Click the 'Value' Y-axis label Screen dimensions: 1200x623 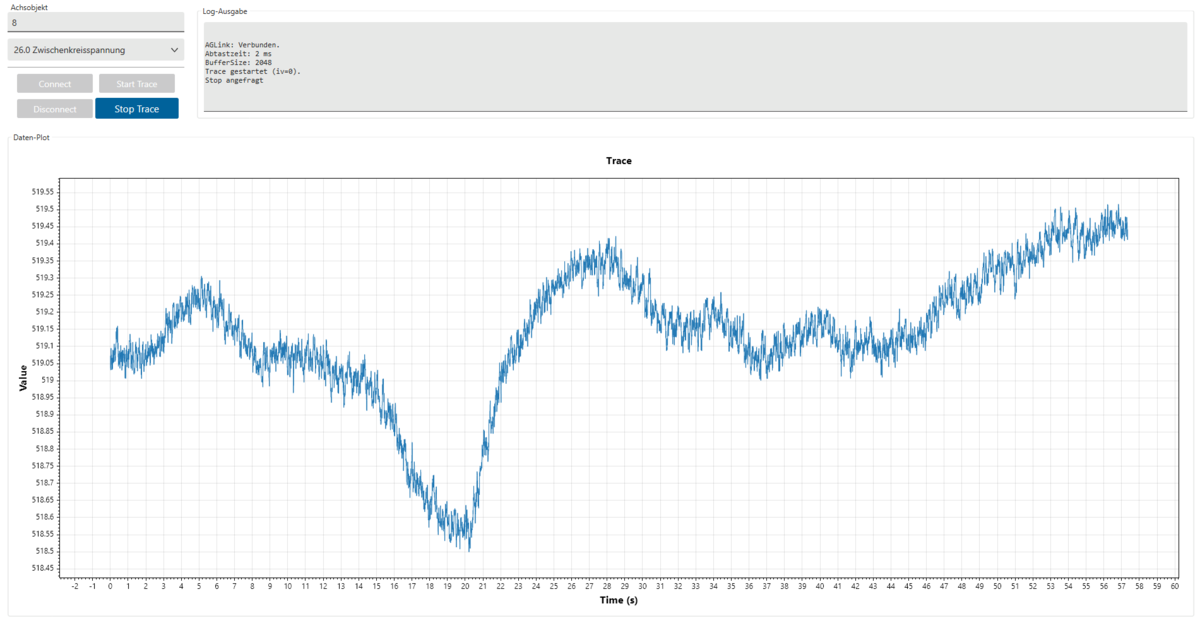coord(23,377)
